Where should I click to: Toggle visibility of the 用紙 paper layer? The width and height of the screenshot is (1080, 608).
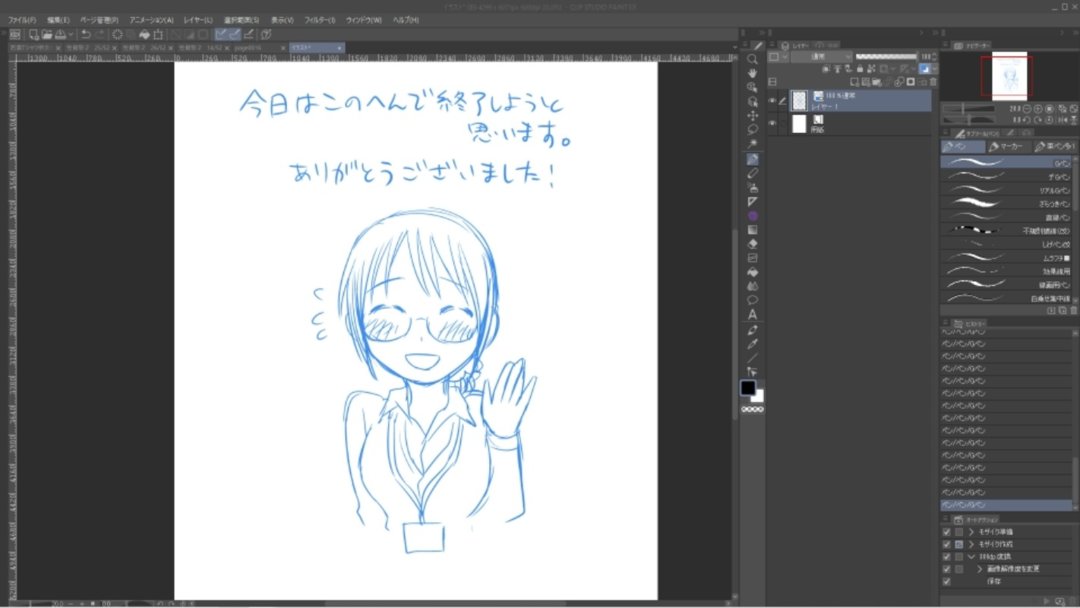tap(774, 121)
